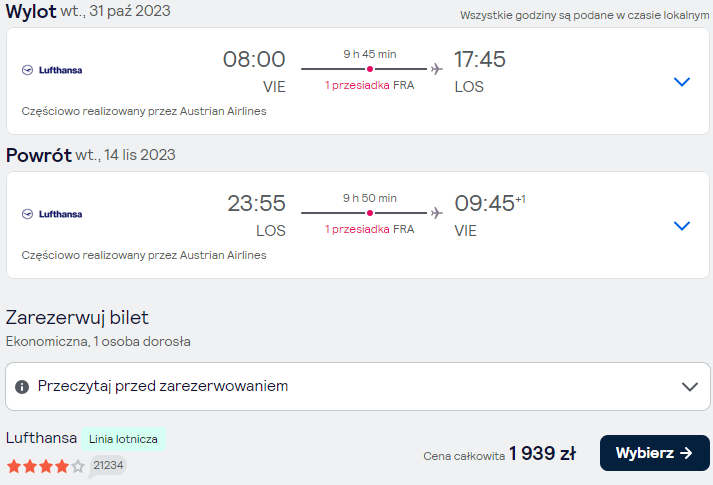Click the Wybierz button
The image size is (713, 485).
coord(654,453)
